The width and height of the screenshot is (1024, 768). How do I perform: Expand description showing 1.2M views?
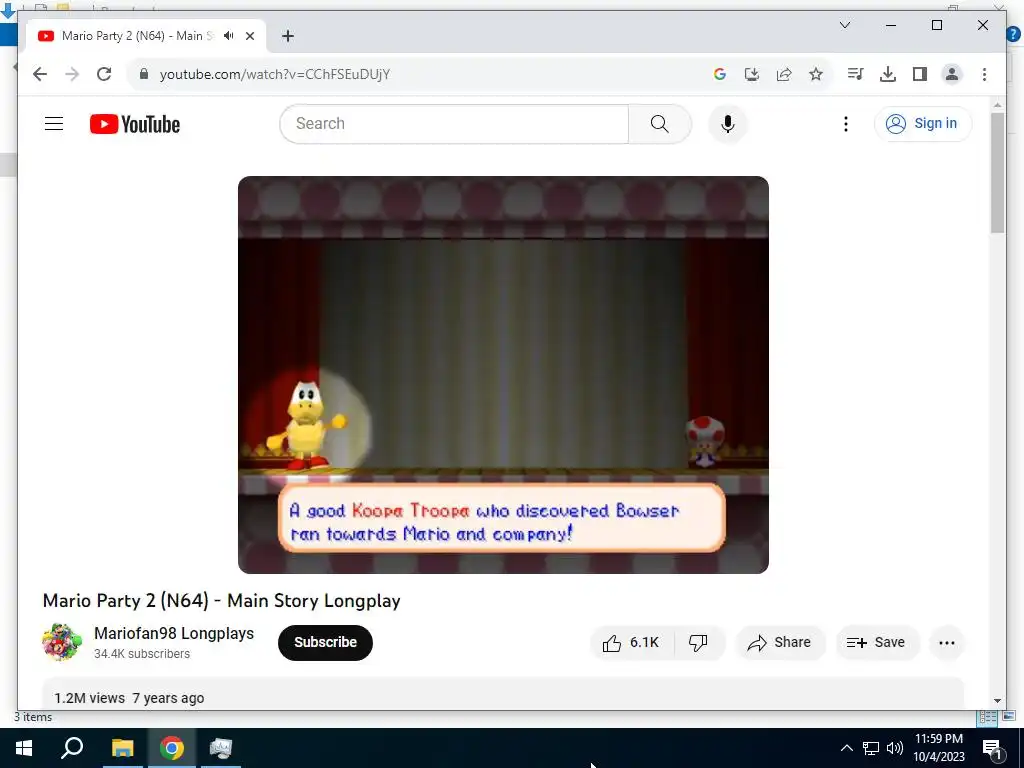pyautogui.click(x=503, y=694)
